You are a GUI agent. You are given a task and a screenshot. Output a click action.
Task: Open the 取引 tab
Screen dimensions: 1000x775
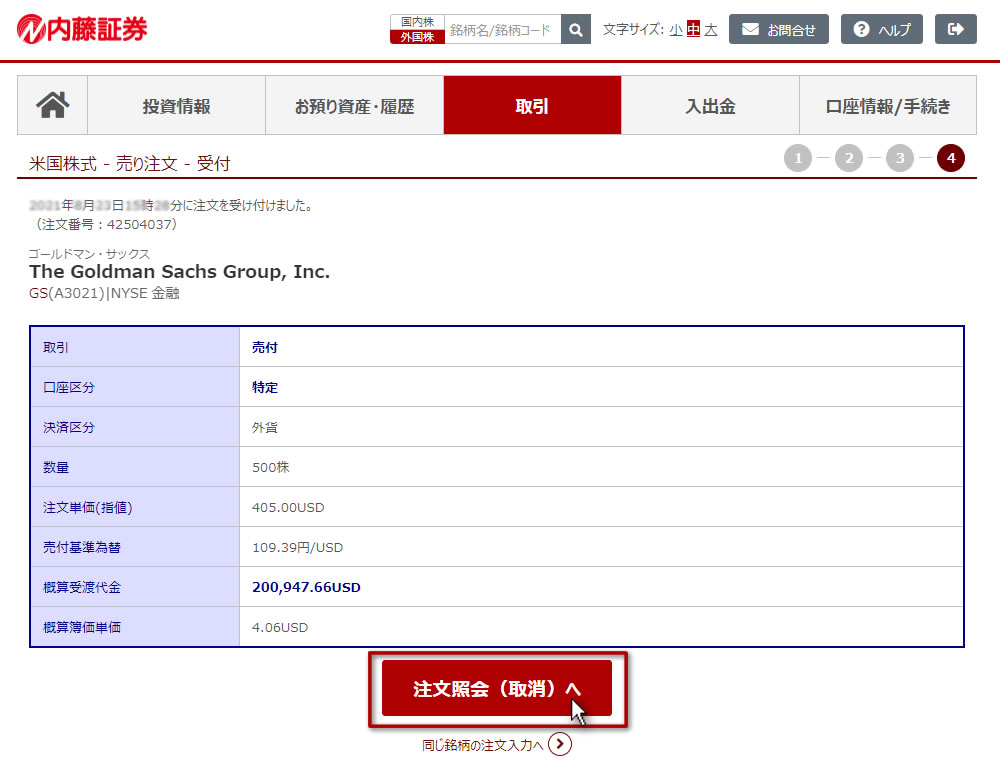532,105
